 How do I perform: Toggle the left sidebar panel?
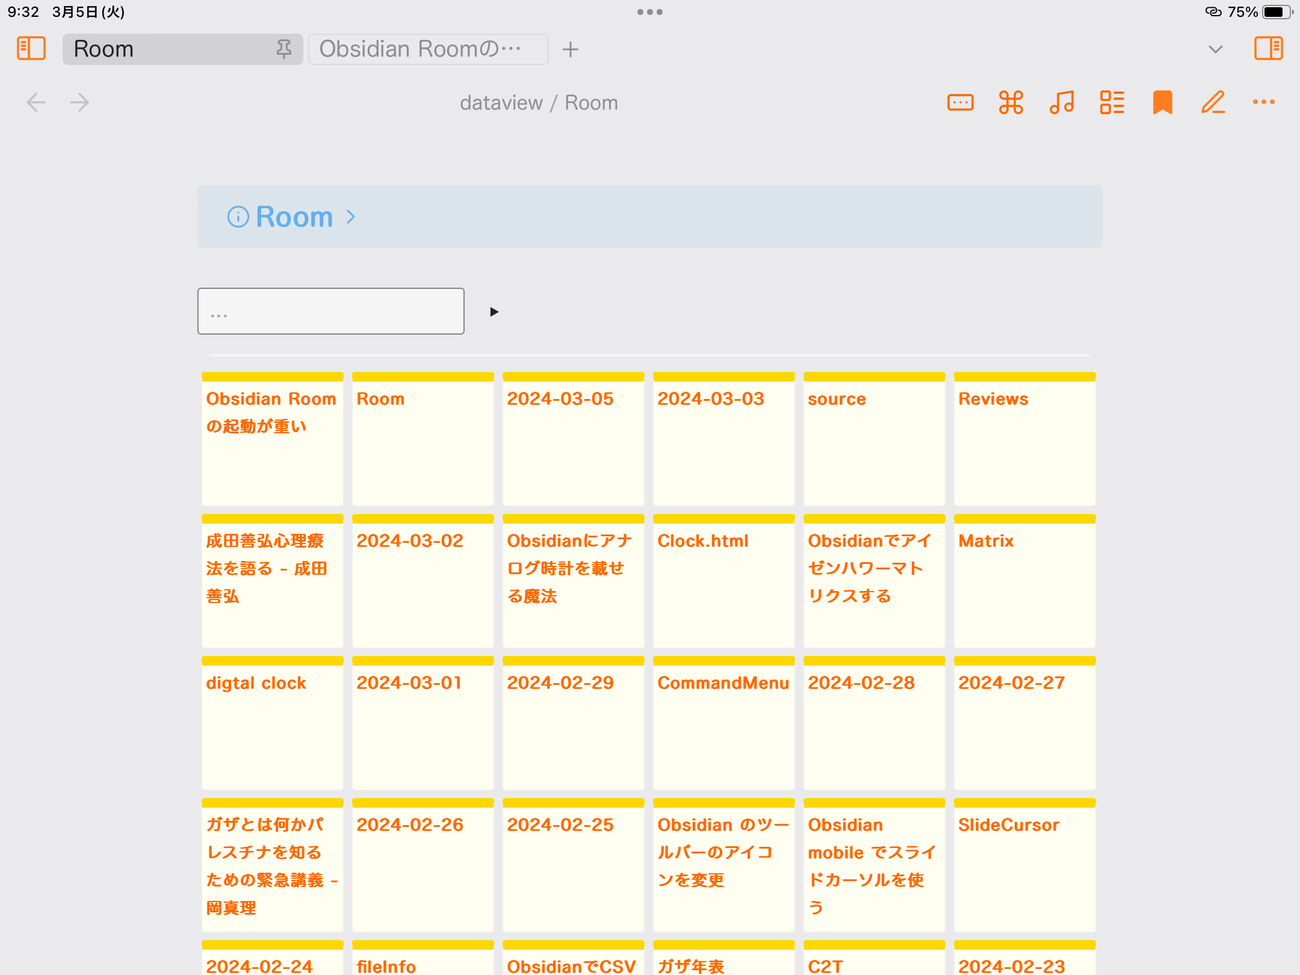coord(31,48)
